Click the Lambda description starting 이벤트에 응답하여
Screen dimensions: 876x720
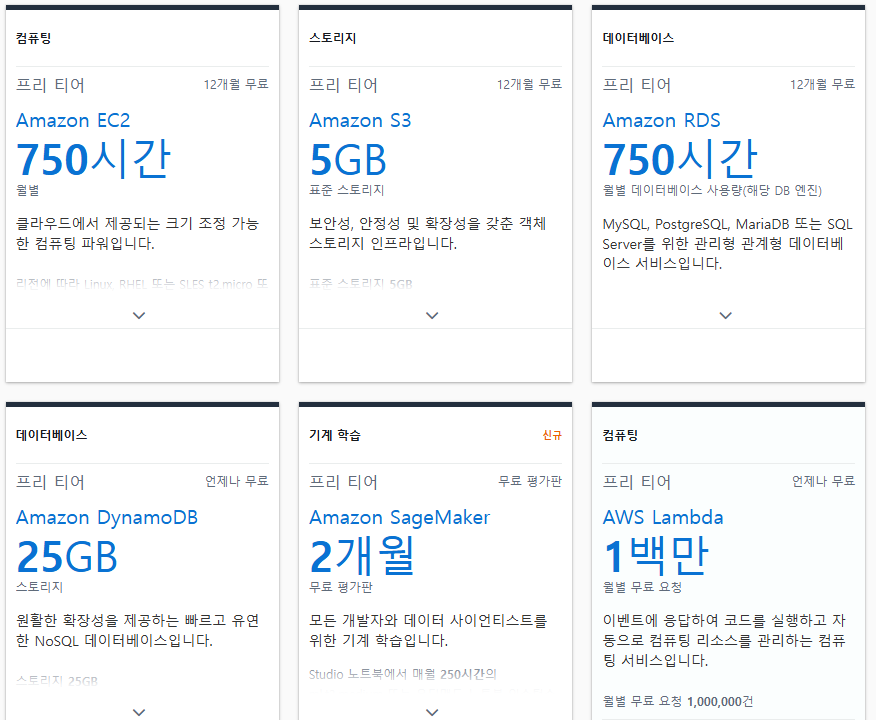click(x=724, y=641)
